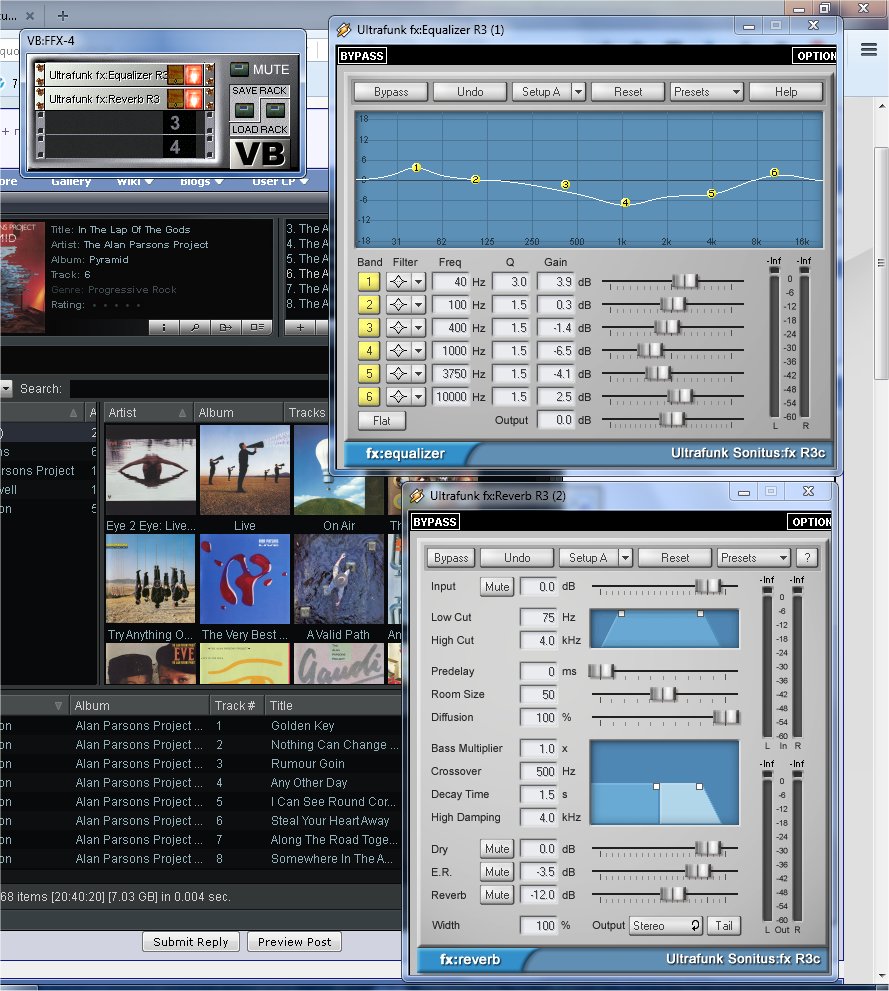The height and width of the screenshot is (991, 889).
Task: Toggle equalizer band 2 yellow button
Action: [x=369, y=305]
